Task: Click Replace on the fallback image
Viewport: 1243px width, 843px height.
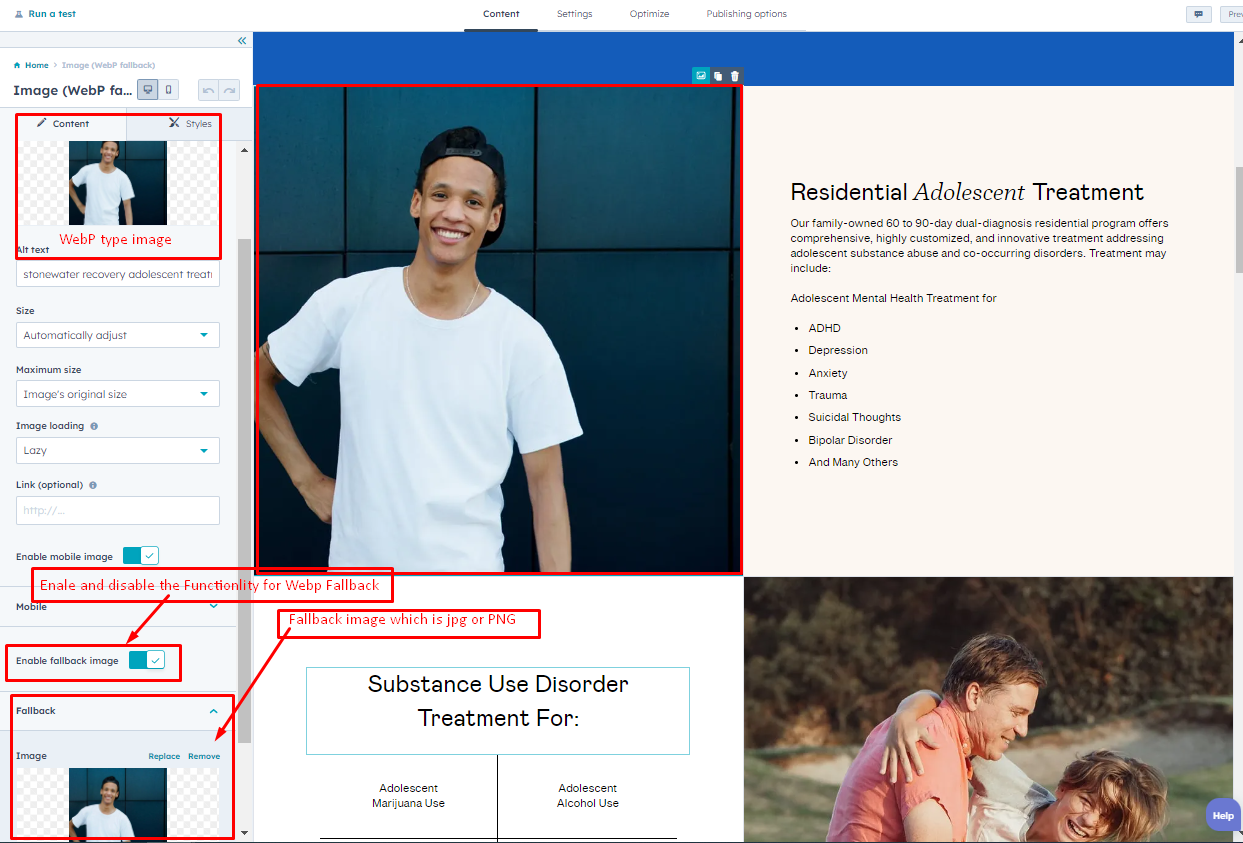Action: [x=164, y=756]
